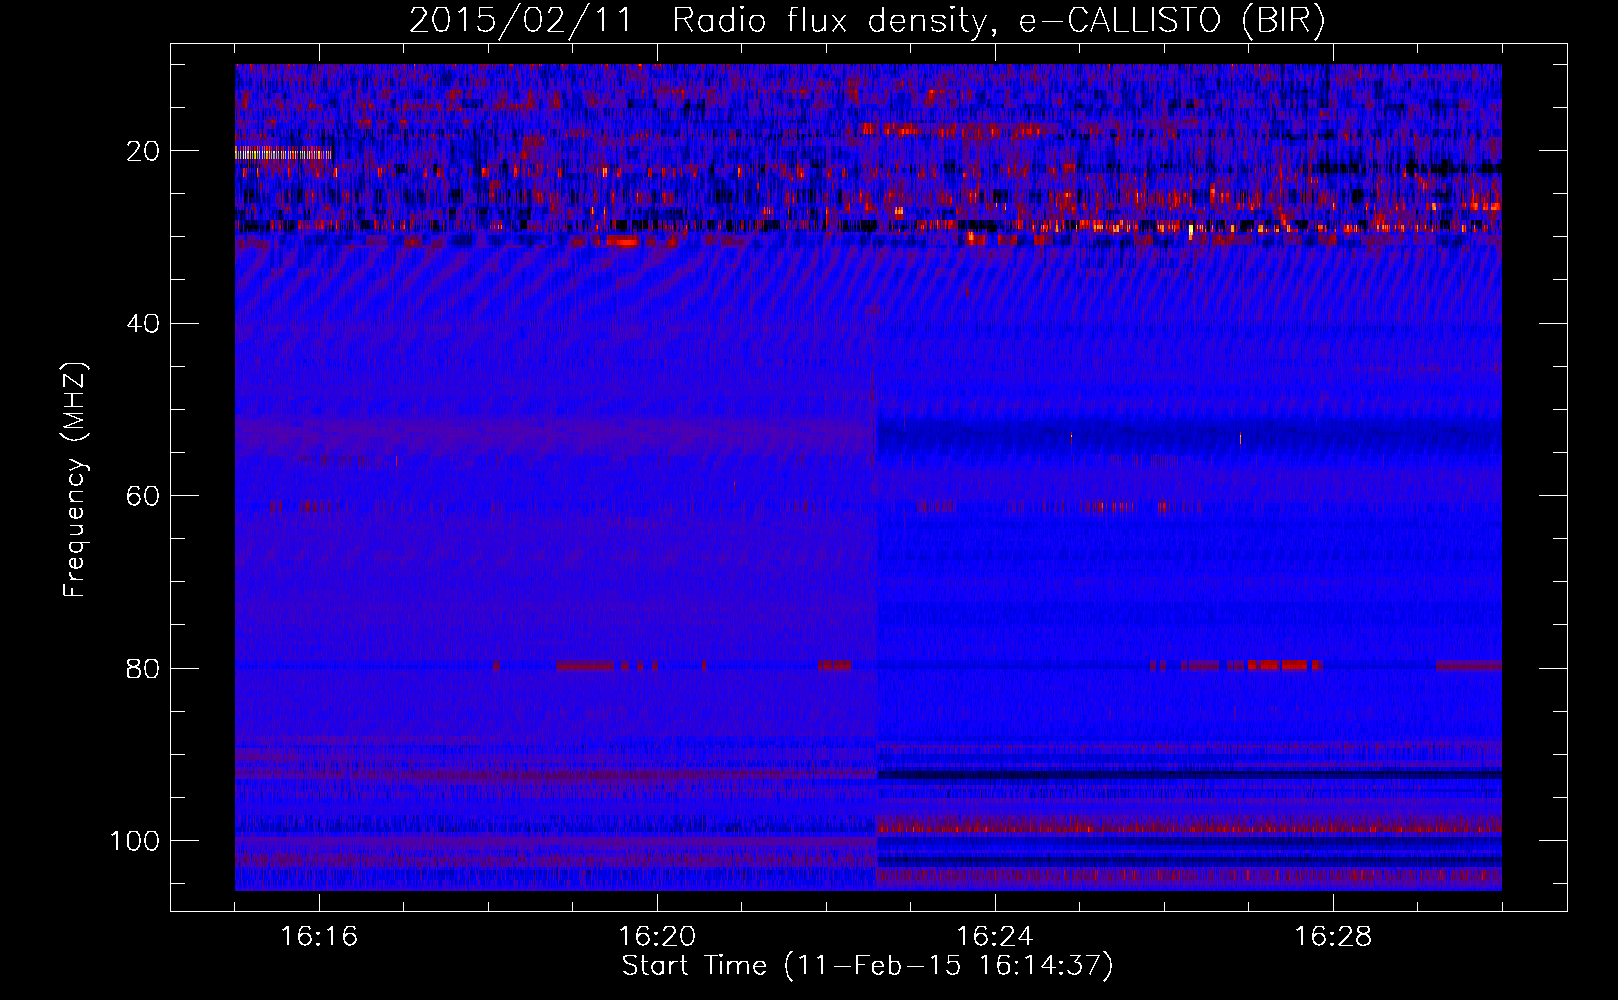1618x1000 pixels.
Task: Click the 80 frequency tick label
Action: pos(144,668)
